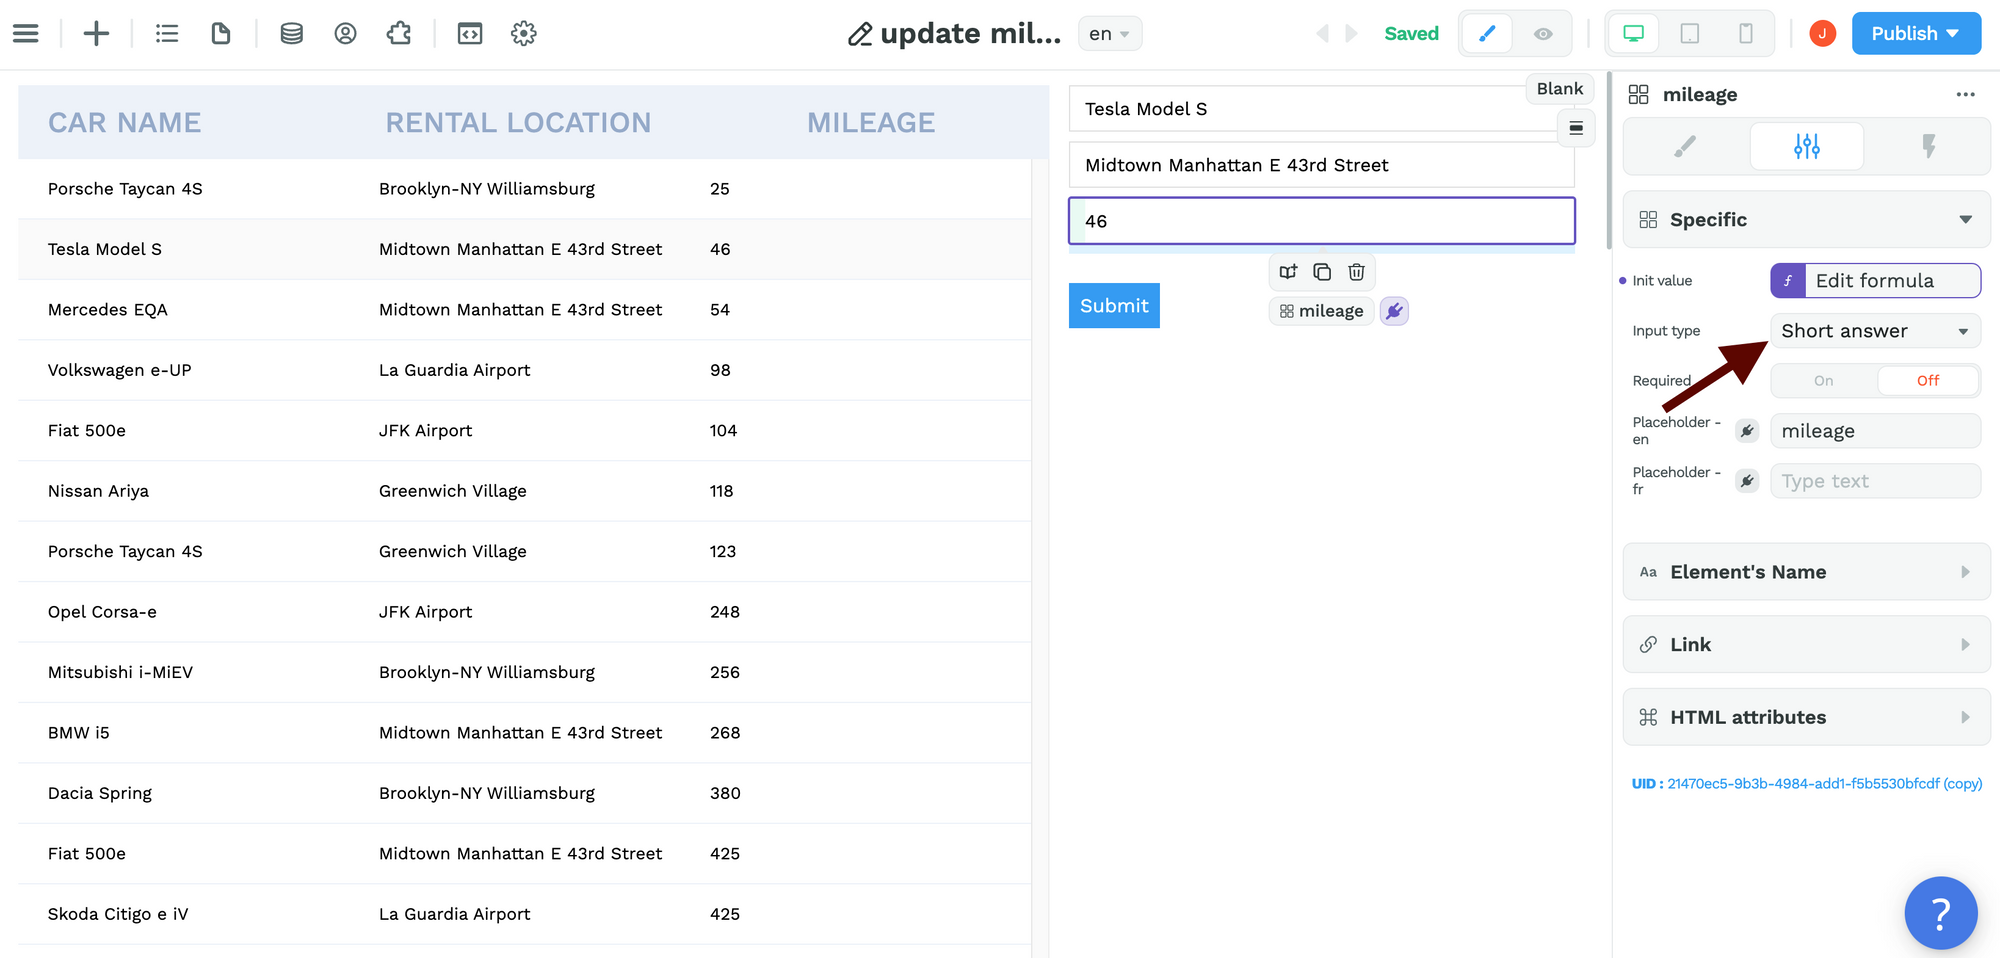Select the Tesla Model S row cell

click(104, 249)
